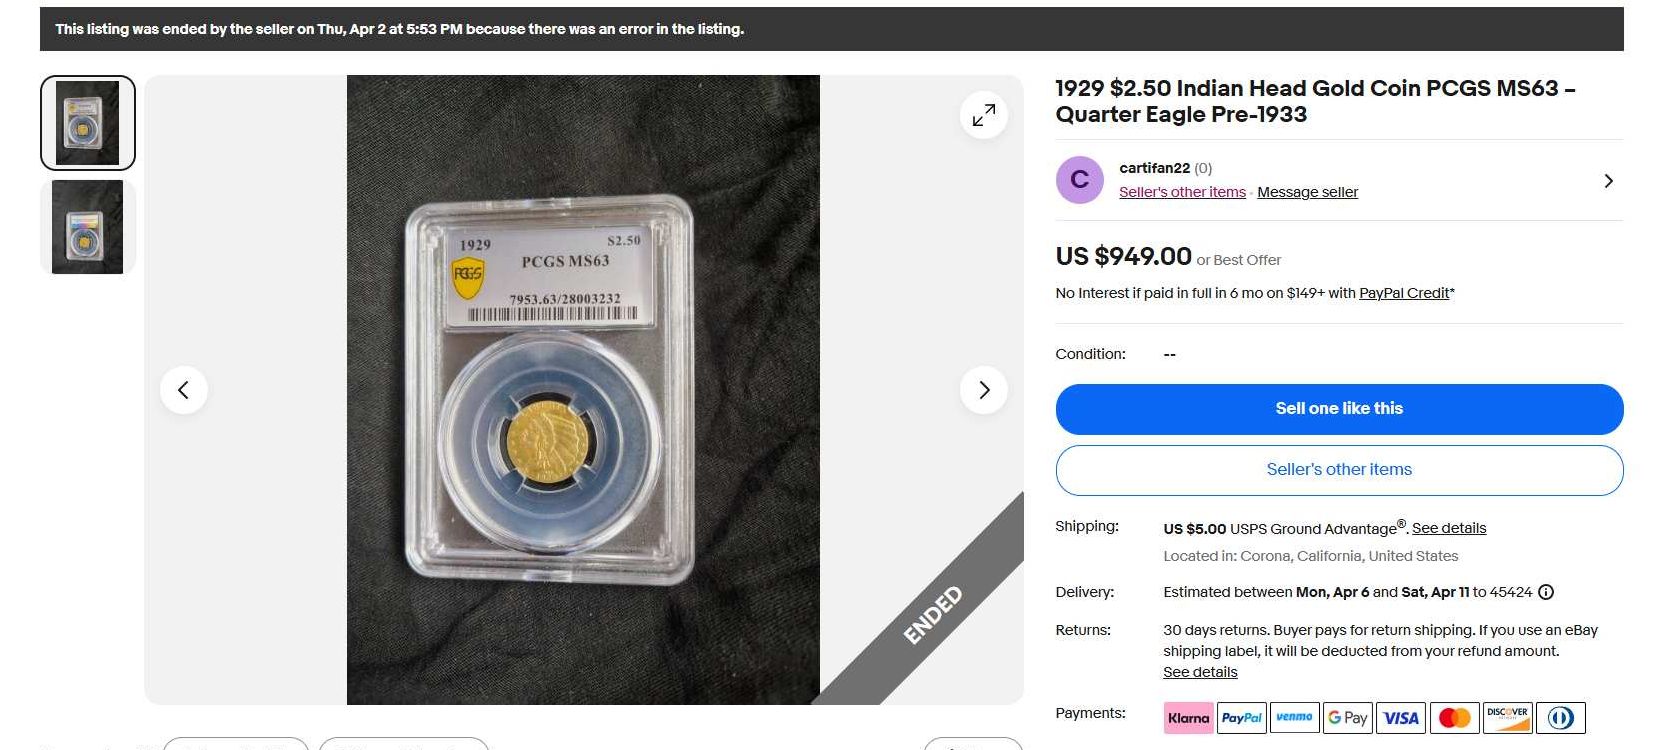Viewport: 1672px width, 750px height.
Task: Select the first coin thumbnail
Action: pyautogui.click(x=88, y=123)
